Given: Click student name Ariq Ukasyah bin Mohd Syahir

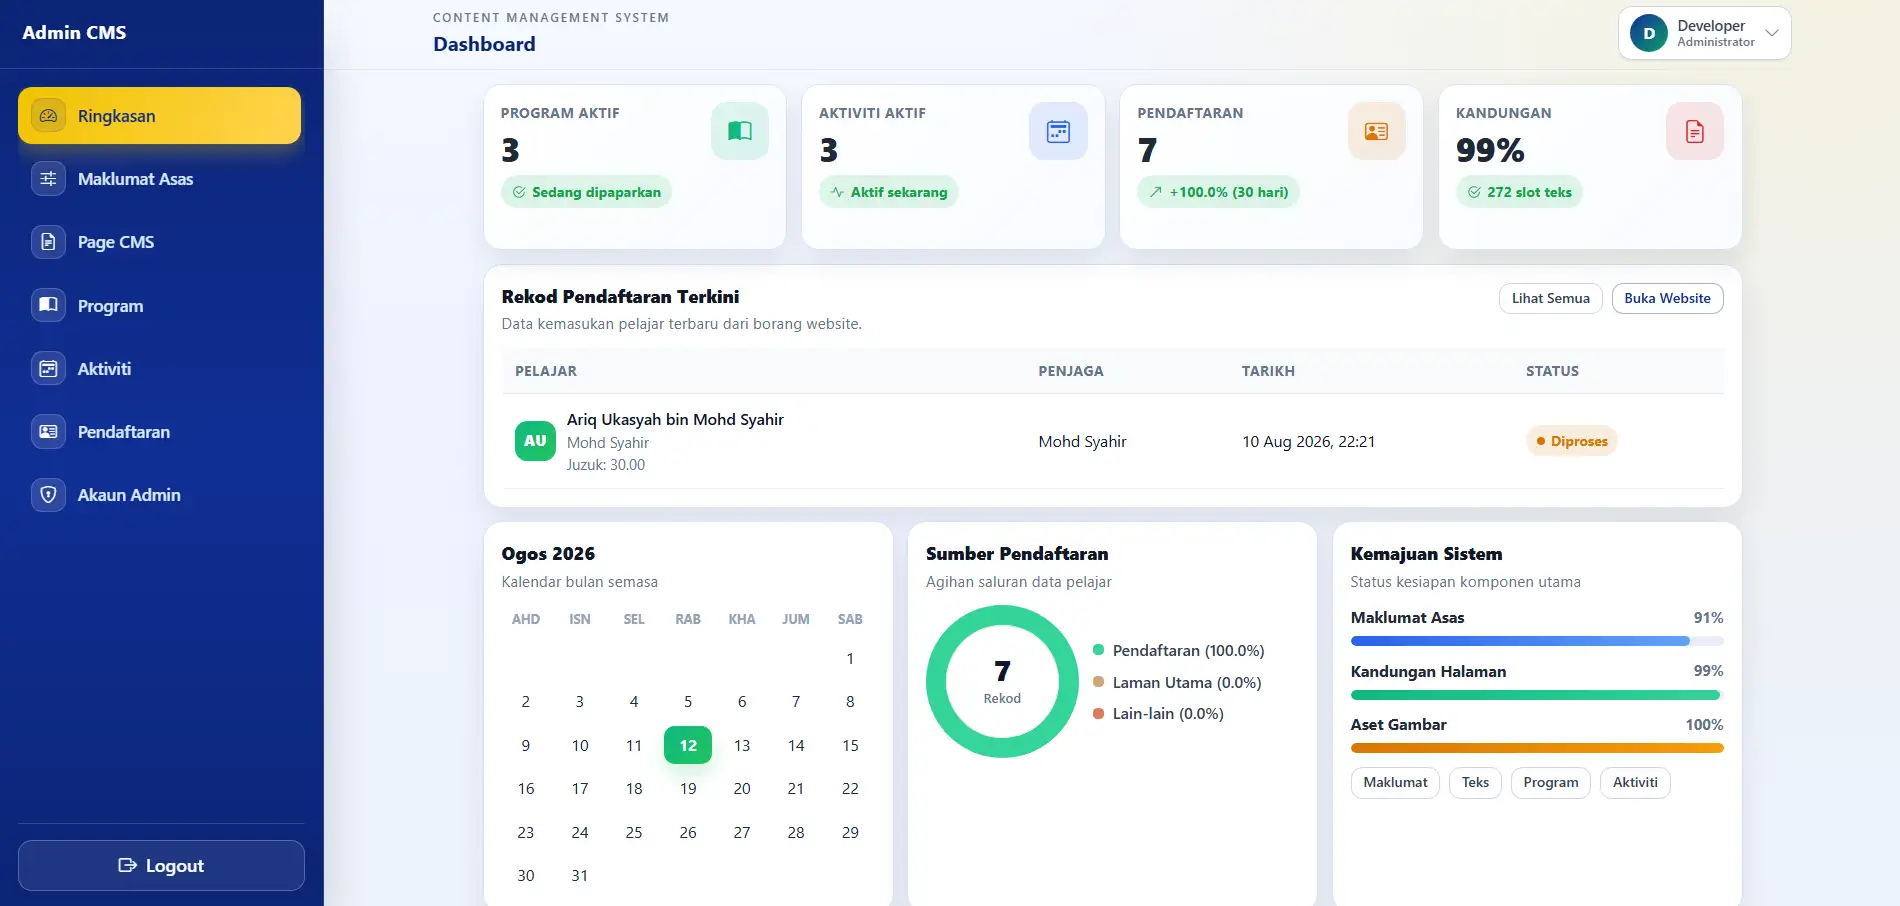Looking at the screenshot, I should [675, 419].
